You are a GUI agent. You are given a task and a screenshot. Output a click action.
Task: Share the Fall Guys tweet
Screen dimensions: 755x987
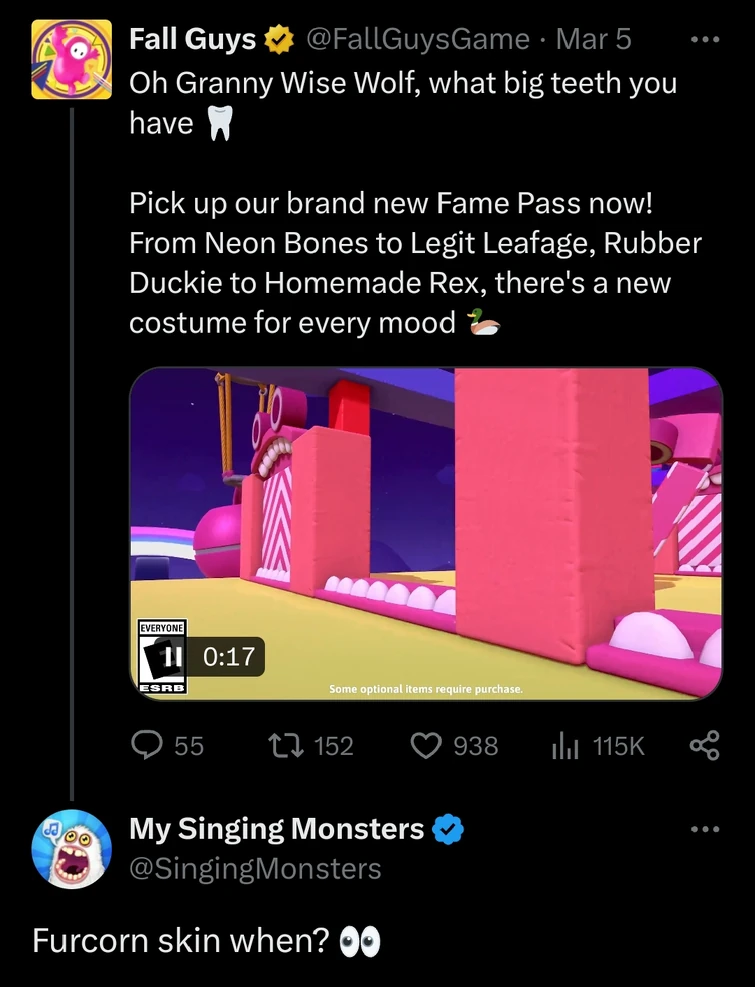point(705,745)
